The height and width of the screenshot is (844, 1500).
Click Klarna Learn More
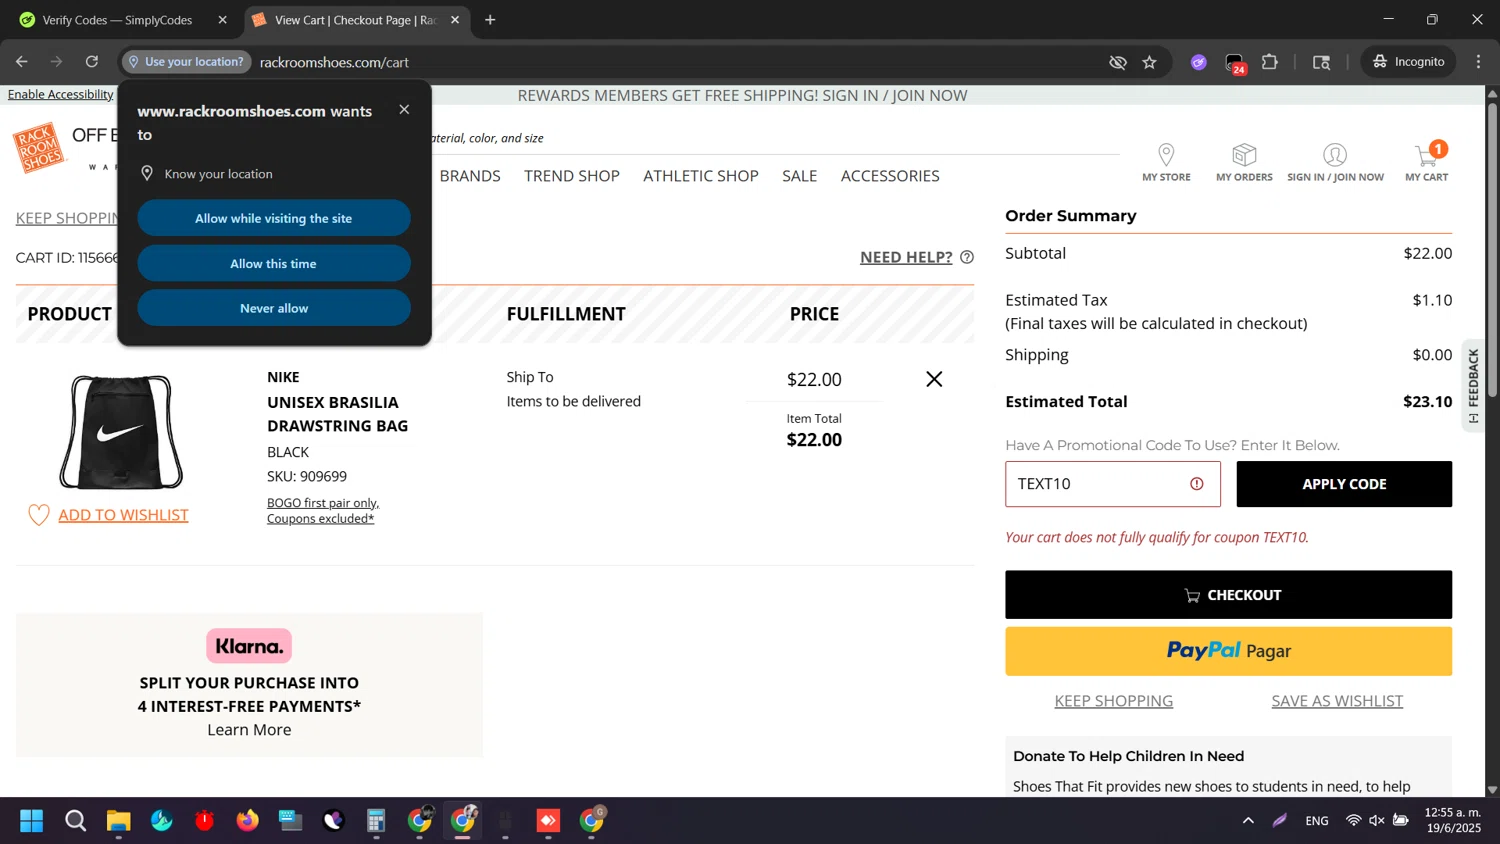tap(249, 730)
